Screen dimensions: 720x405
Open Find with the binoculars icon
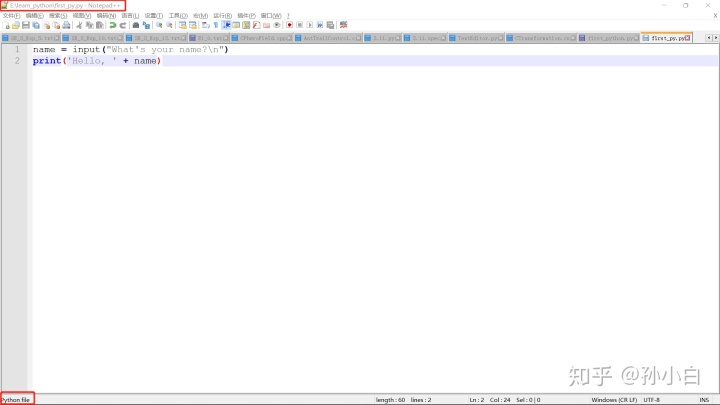(x=136, y=25)
